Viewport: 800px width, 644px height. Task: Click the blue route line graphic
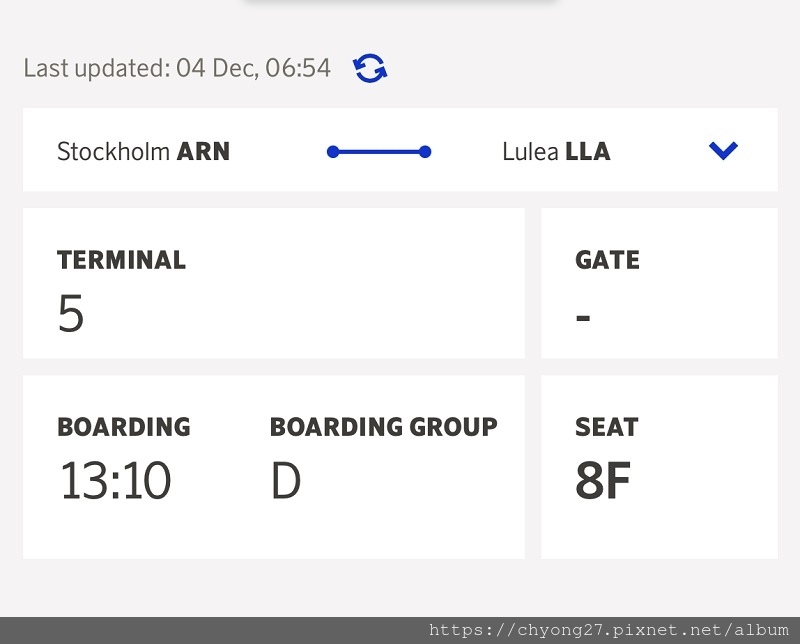tap(379, 152)
